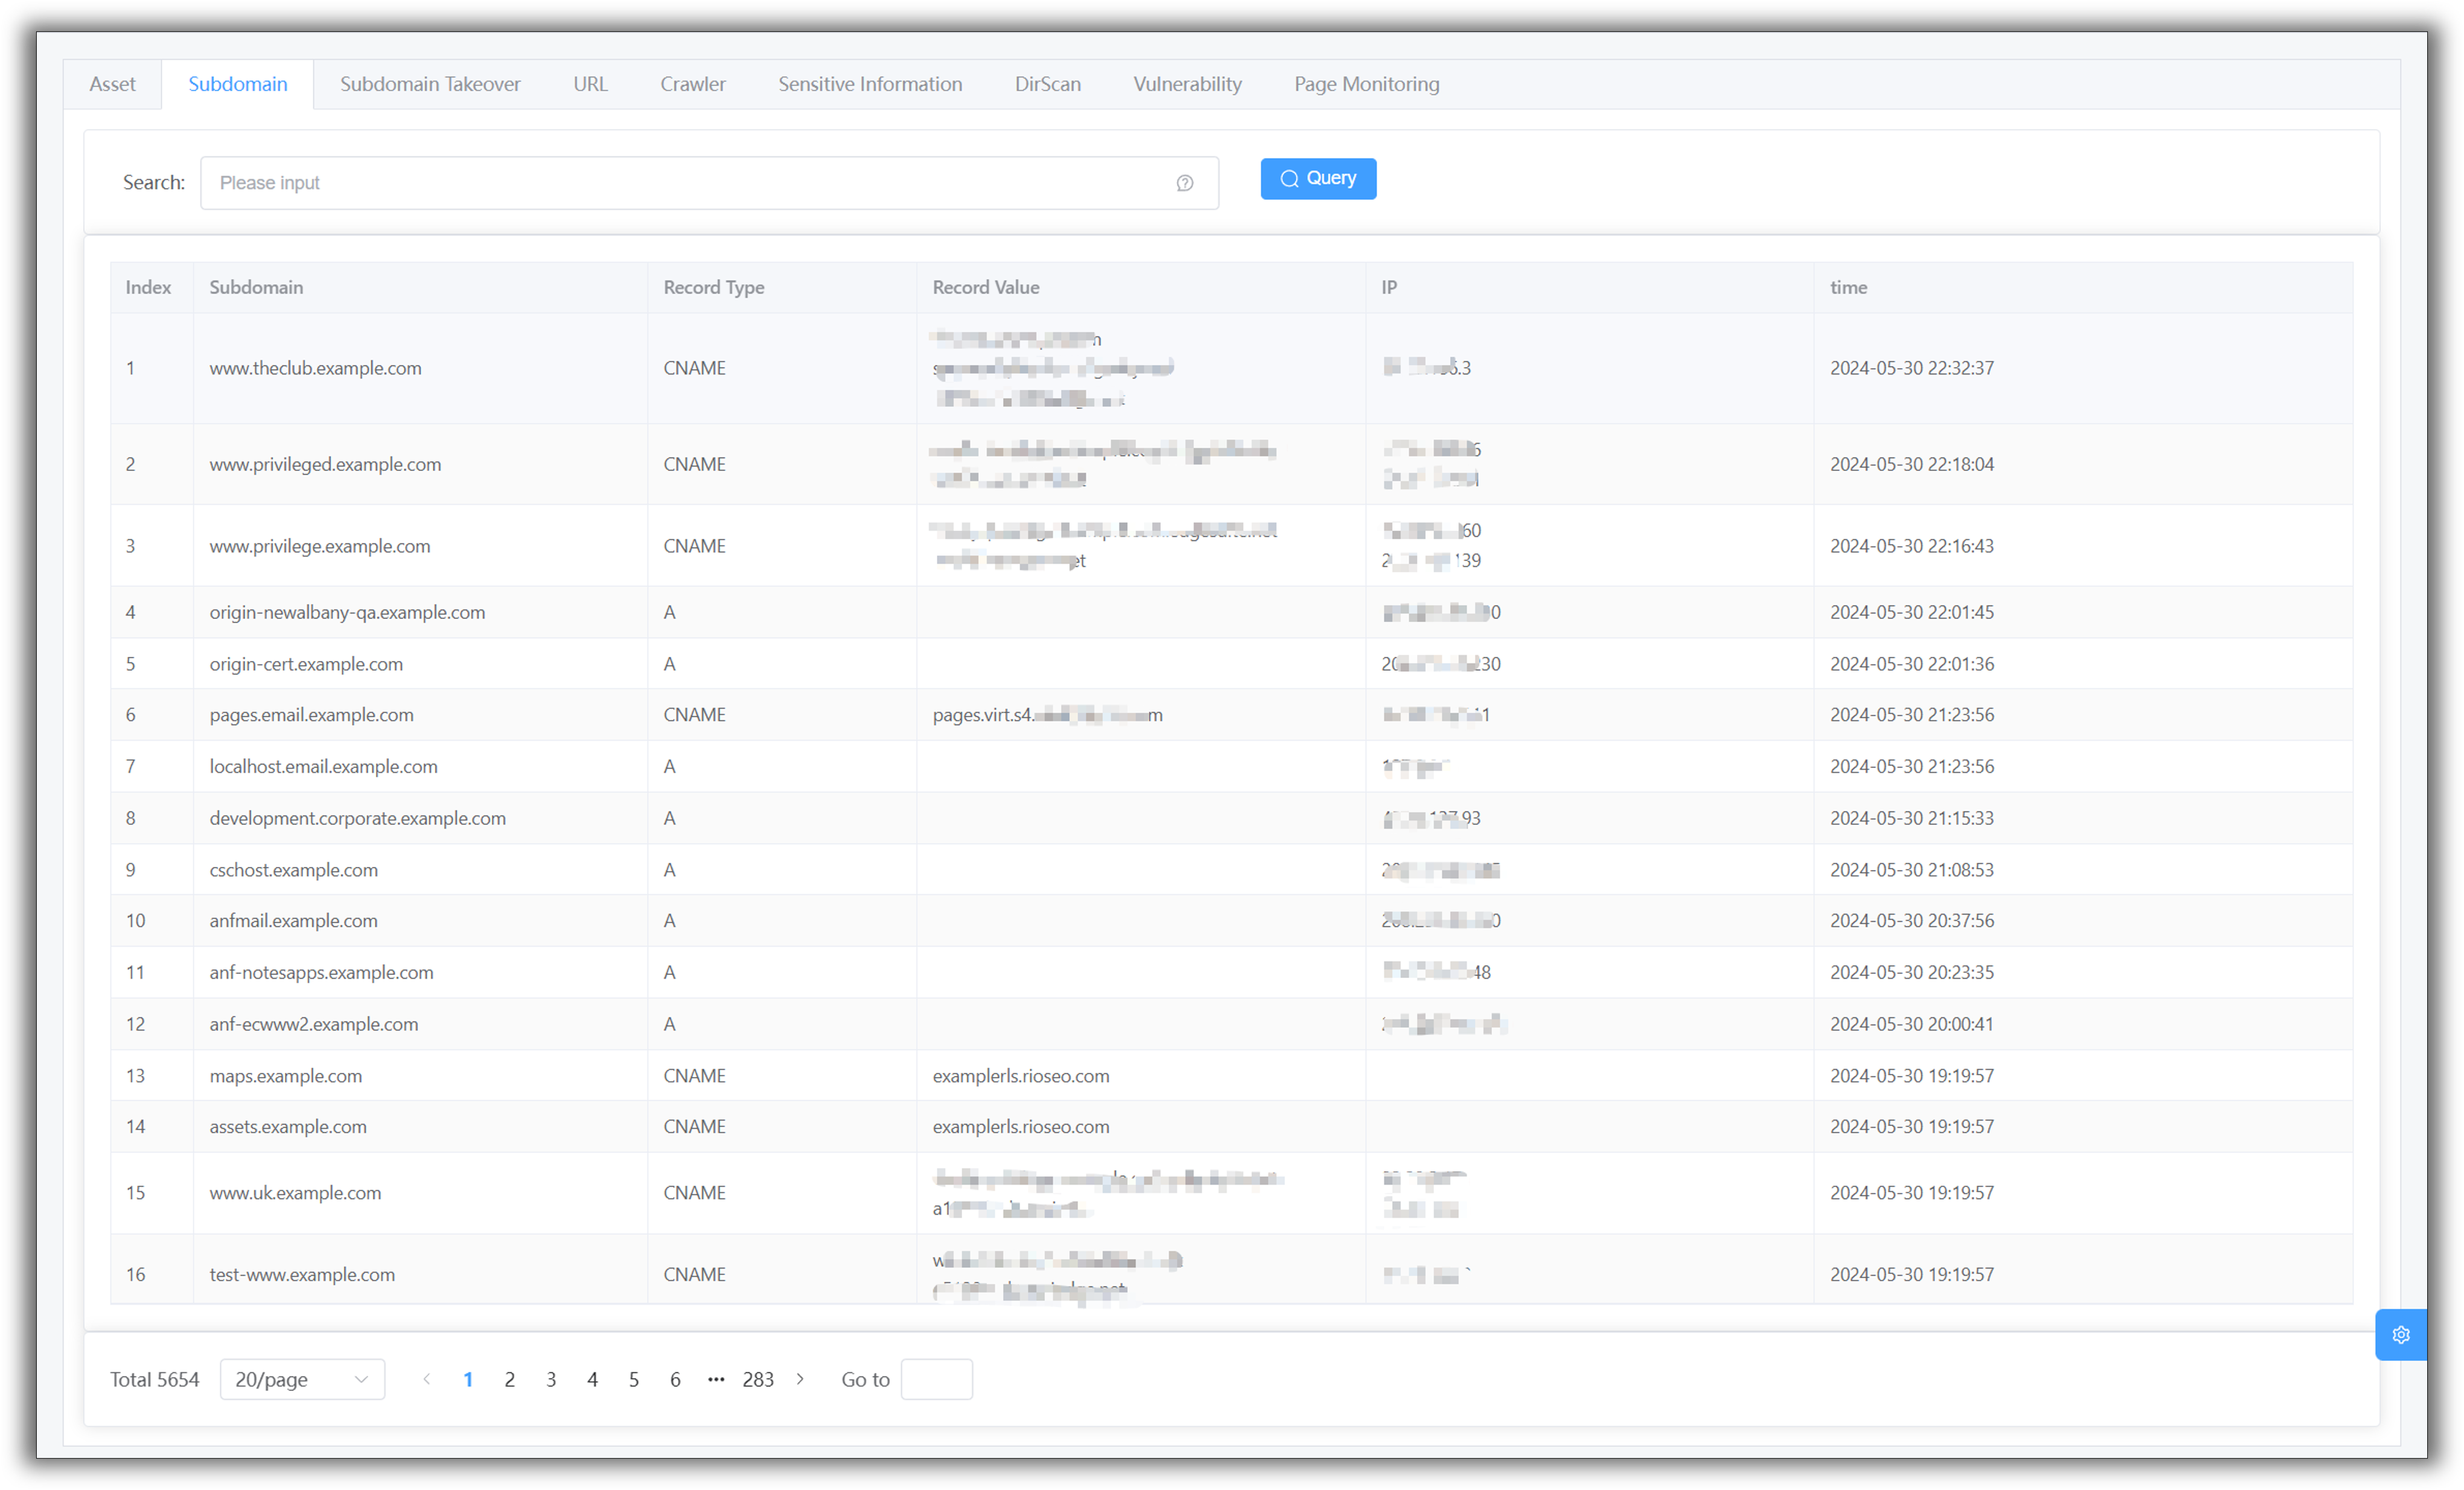Open the blue settings gear button
The width and height of the screenshot is (2464, 1490).
[x=2400, y=1334]
